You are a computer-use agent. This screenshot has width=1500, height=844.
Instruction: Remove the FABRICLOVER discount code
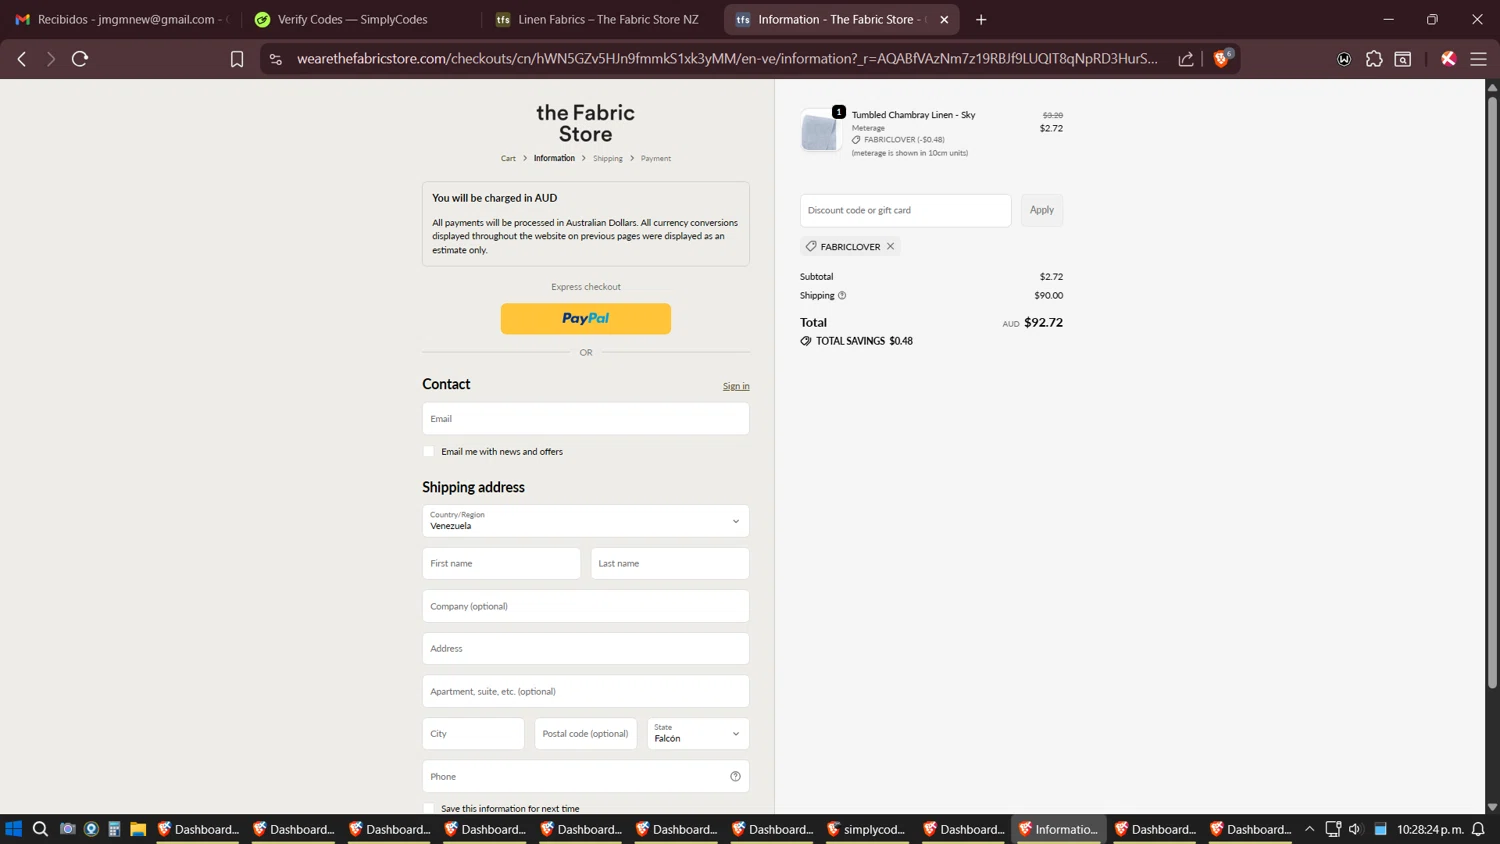pos(890,246)
